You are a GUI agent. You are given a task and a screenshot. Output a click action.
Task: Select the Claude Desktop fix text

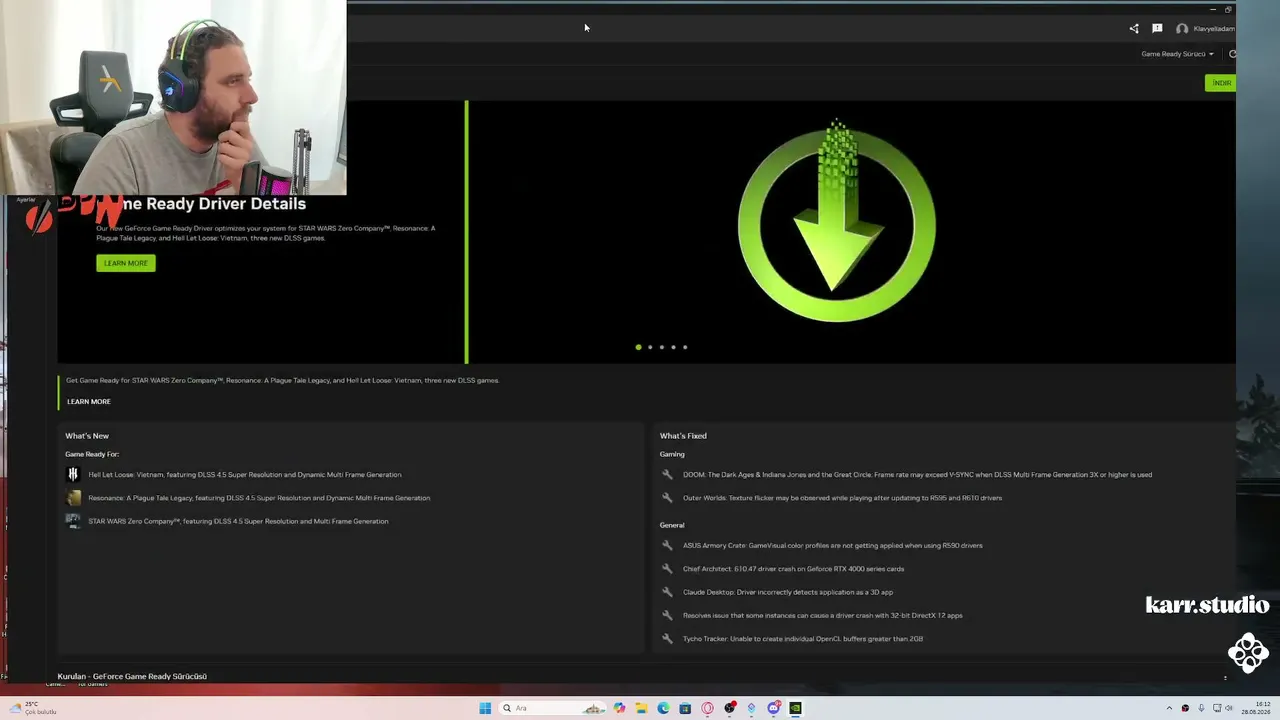(x=788, y=592)
